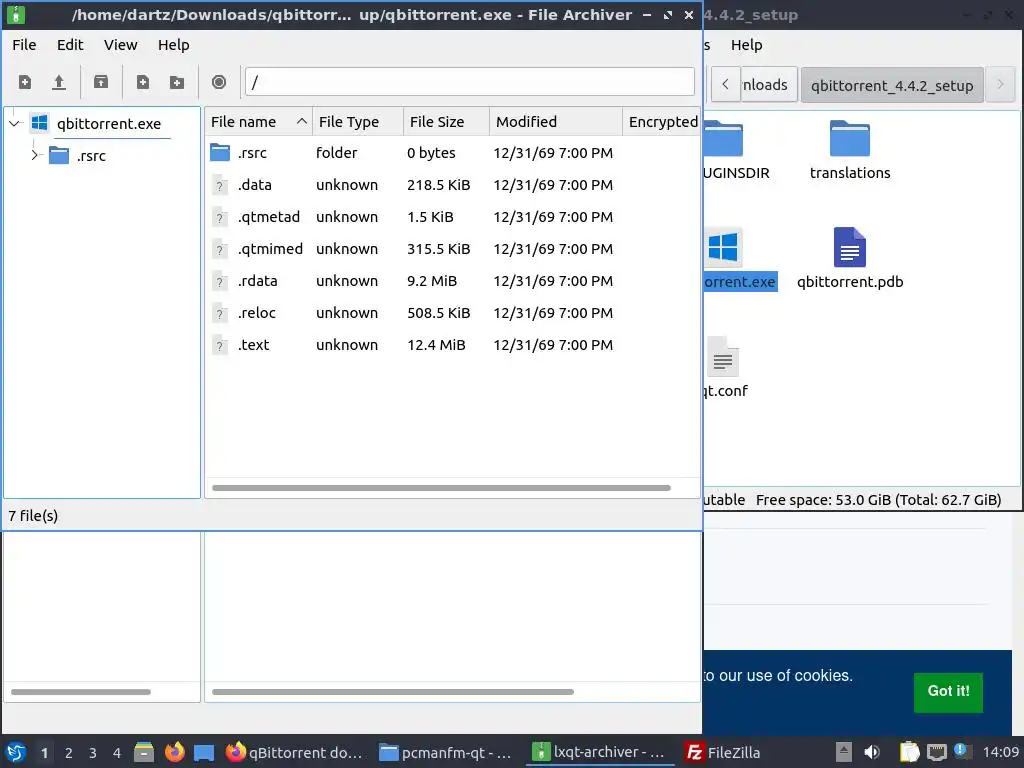
Task: Click the lower window's left pane scrollbar
Action: pos(81,692)
